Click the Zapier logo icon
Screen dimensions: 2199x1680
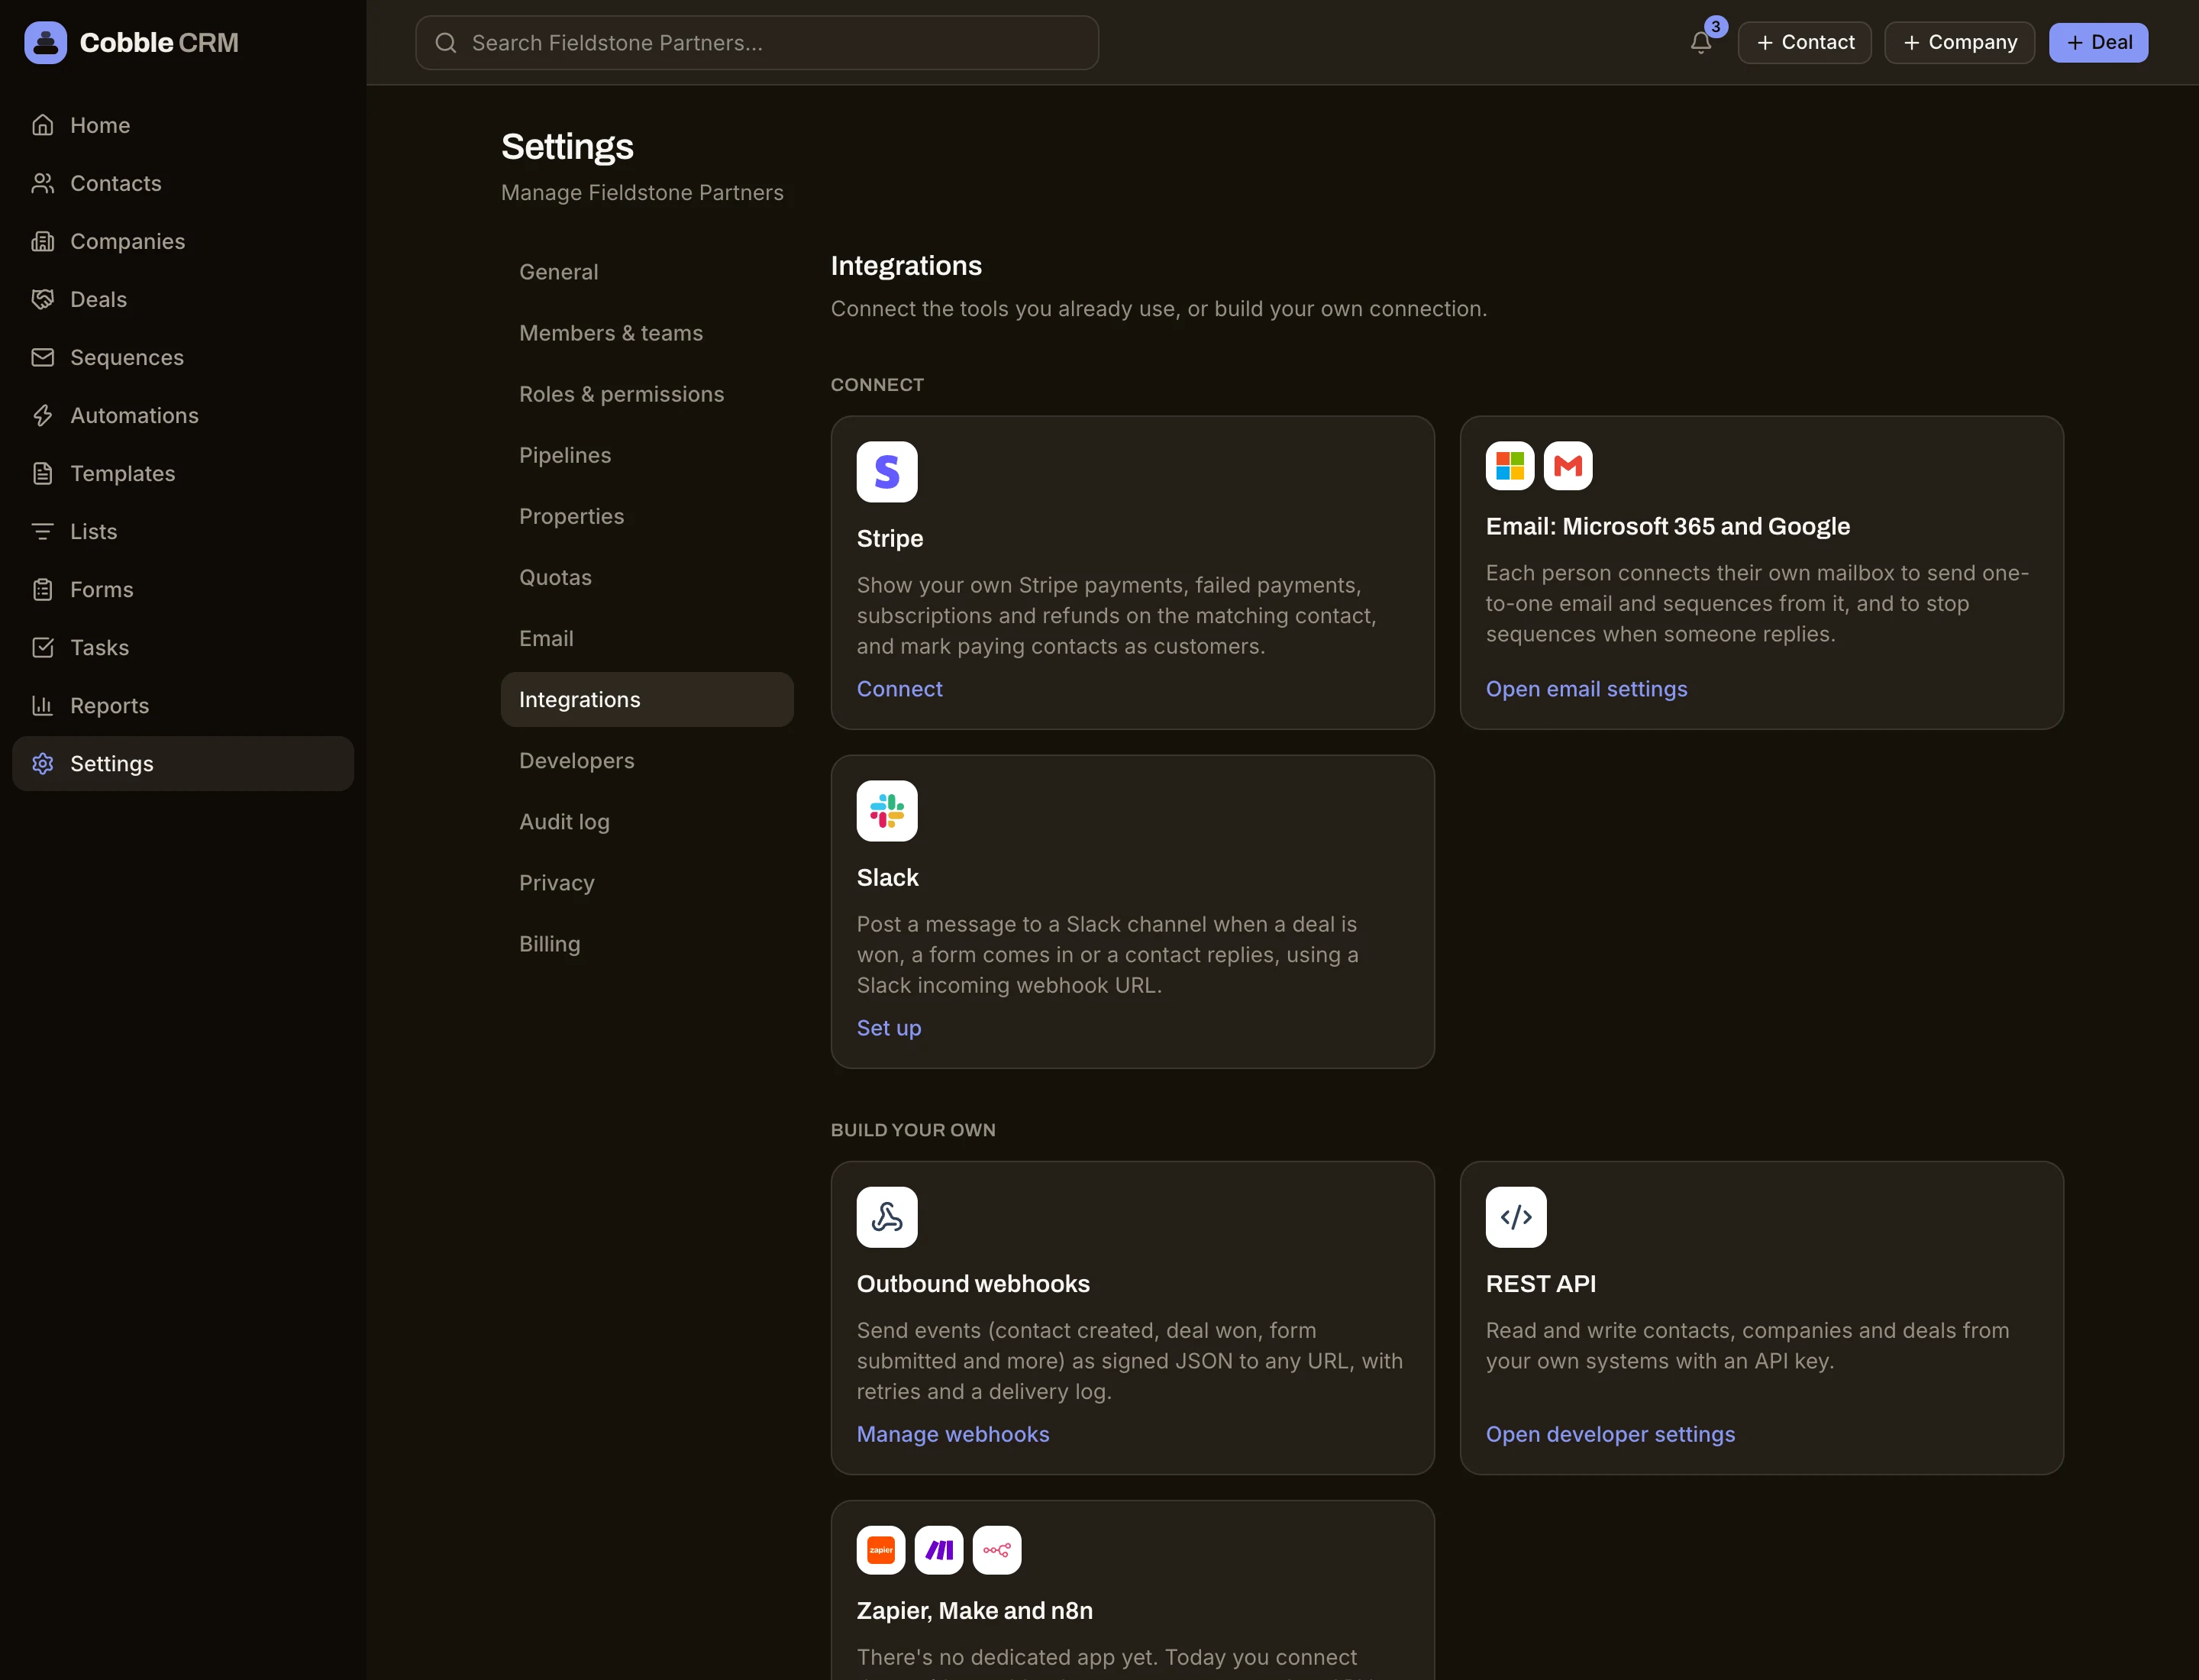pyautogui.click(x=881, y=1550)
